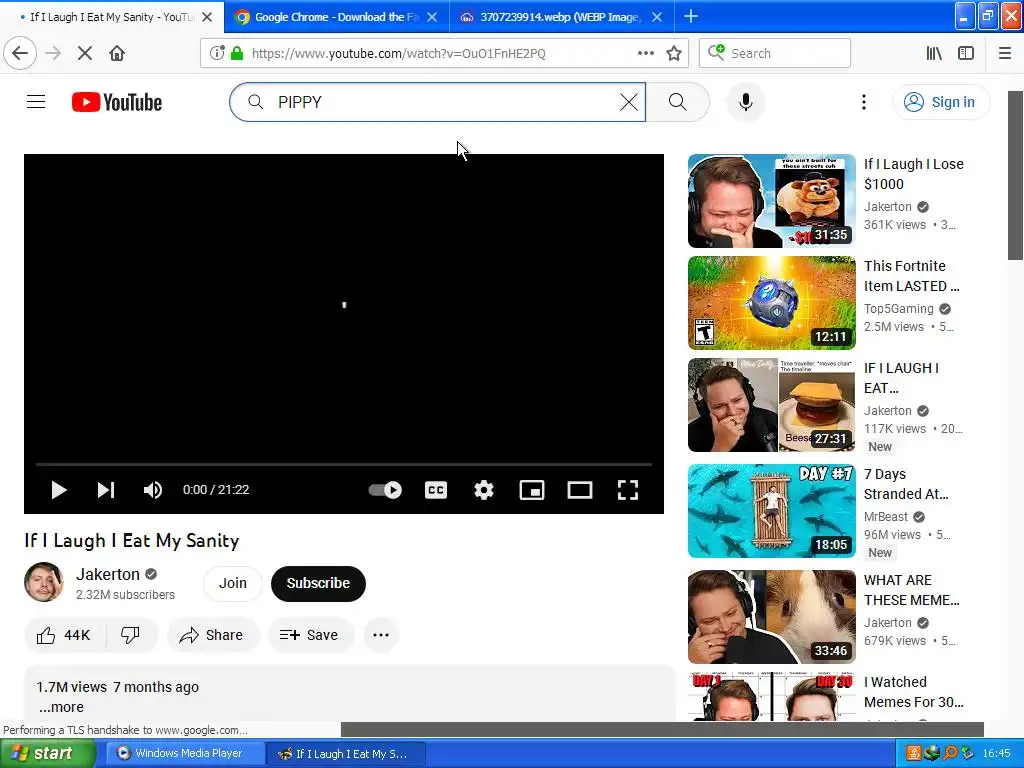Image resolution: width=1024 pixels, height=768 pixels.
Task: Start voice search with microphone icon
Action: coord(745,102)
